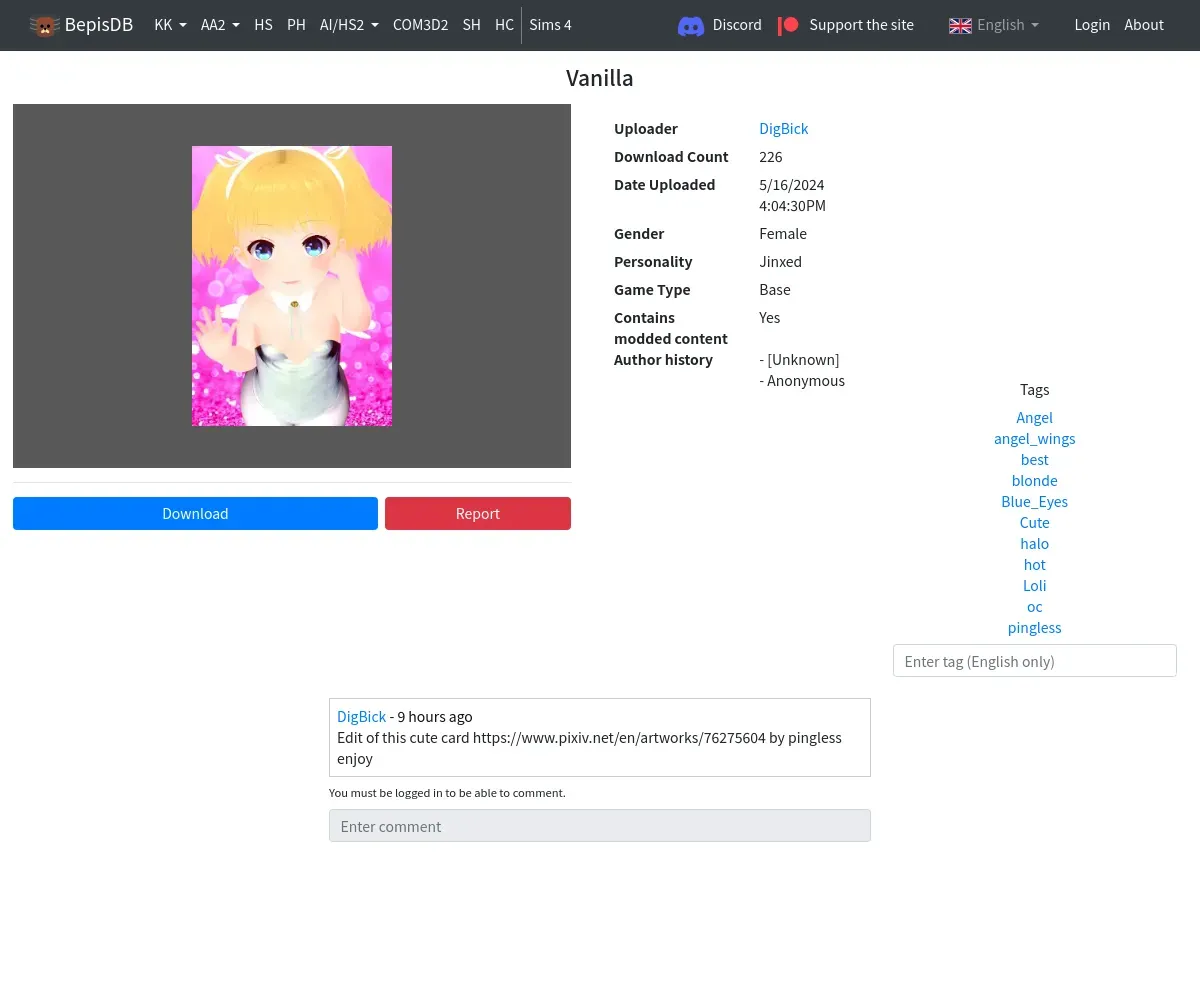1200x1000 pixels.
Task: Open the SH section
Action: [x=472, y=25]
